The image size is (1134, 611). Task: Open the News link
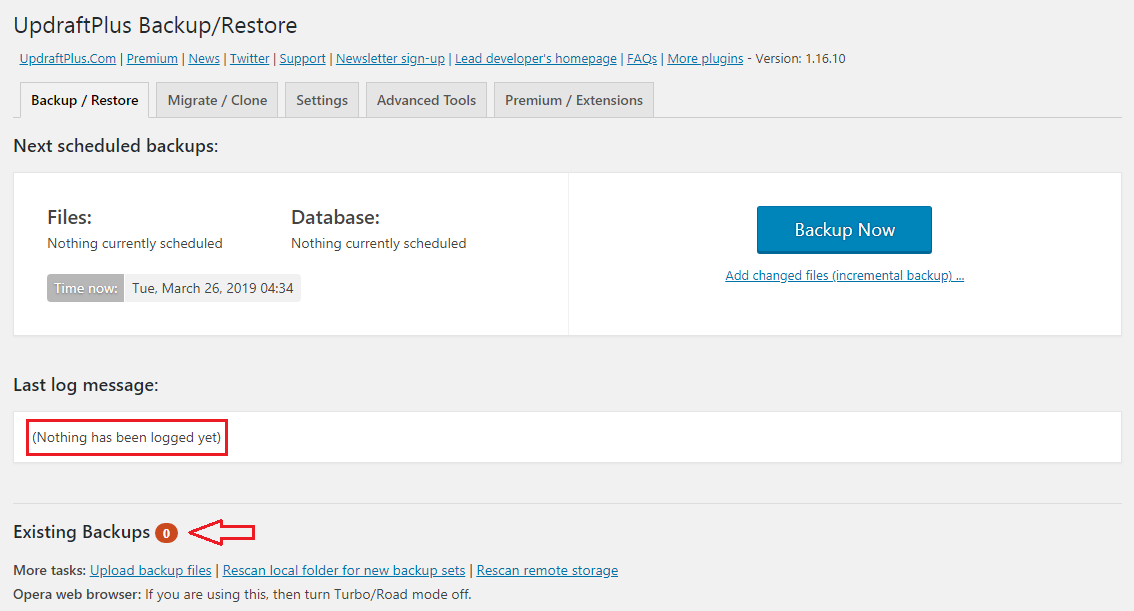tap(204, 59)
